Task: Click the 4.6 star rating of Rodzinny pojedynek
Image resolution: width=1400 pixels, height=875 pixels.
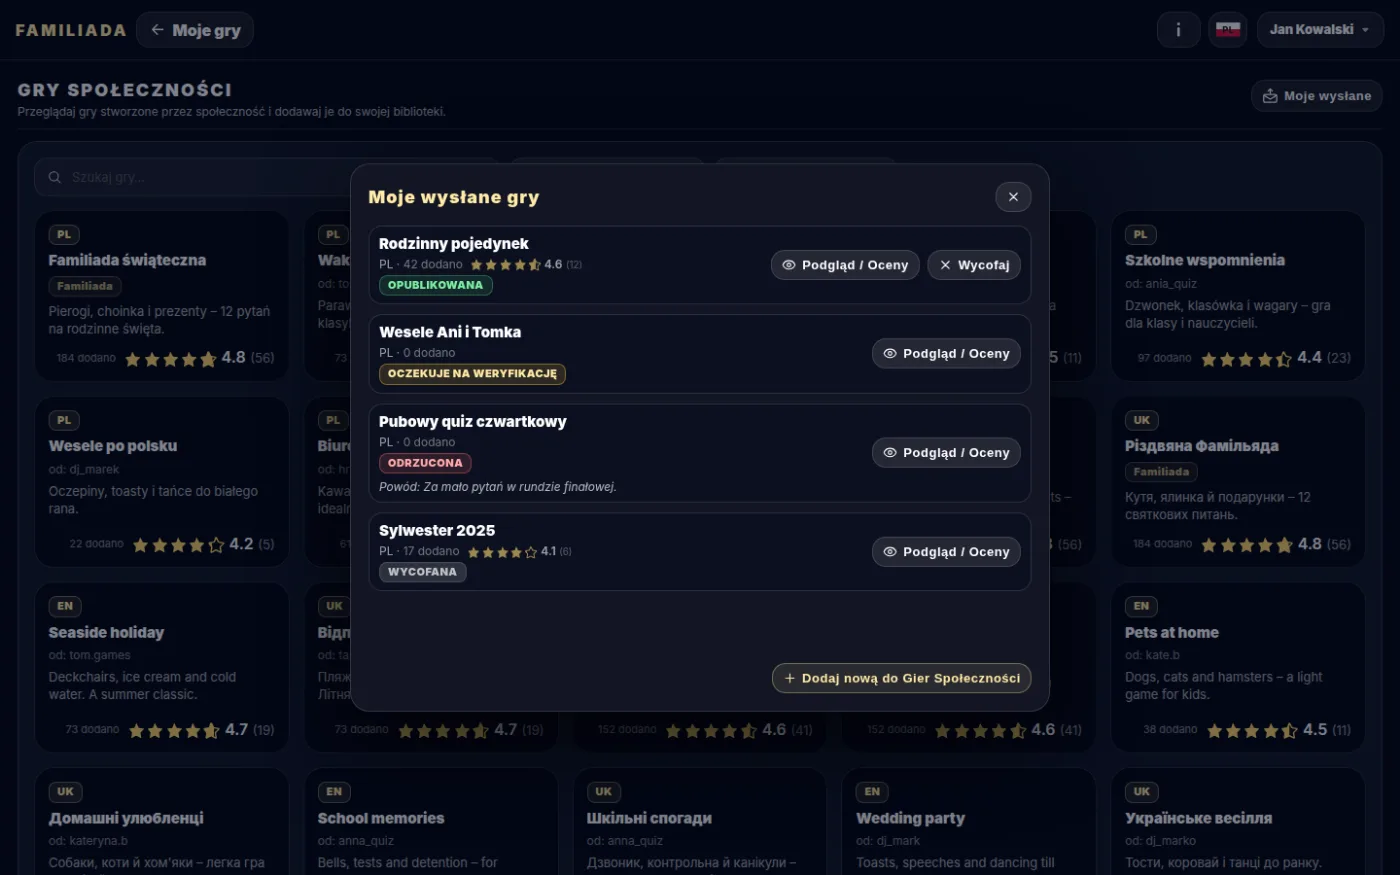Action: (x=526, y=265)
